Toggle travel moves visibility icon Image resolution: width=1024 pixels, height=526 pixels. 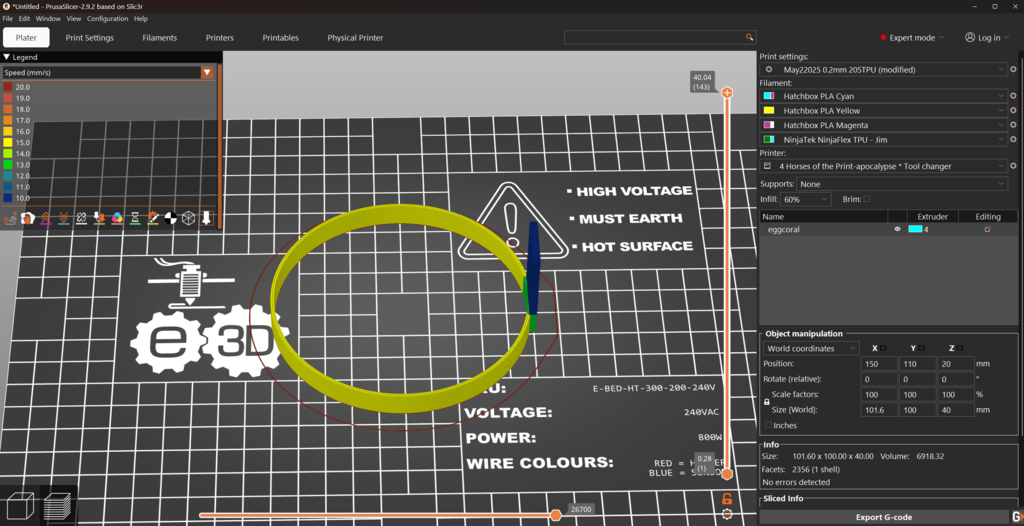tap(10, 218)
